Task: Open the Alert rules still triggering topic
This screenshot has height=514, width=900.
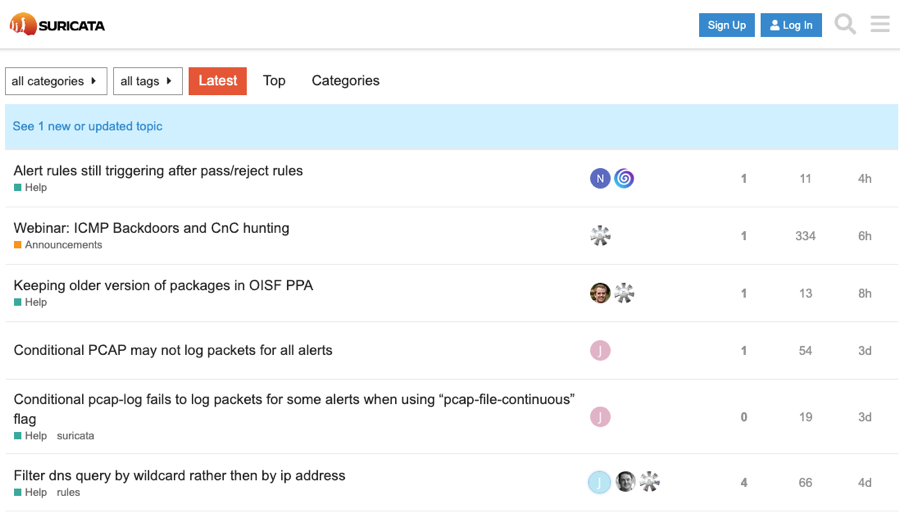Action: [158, 171]
